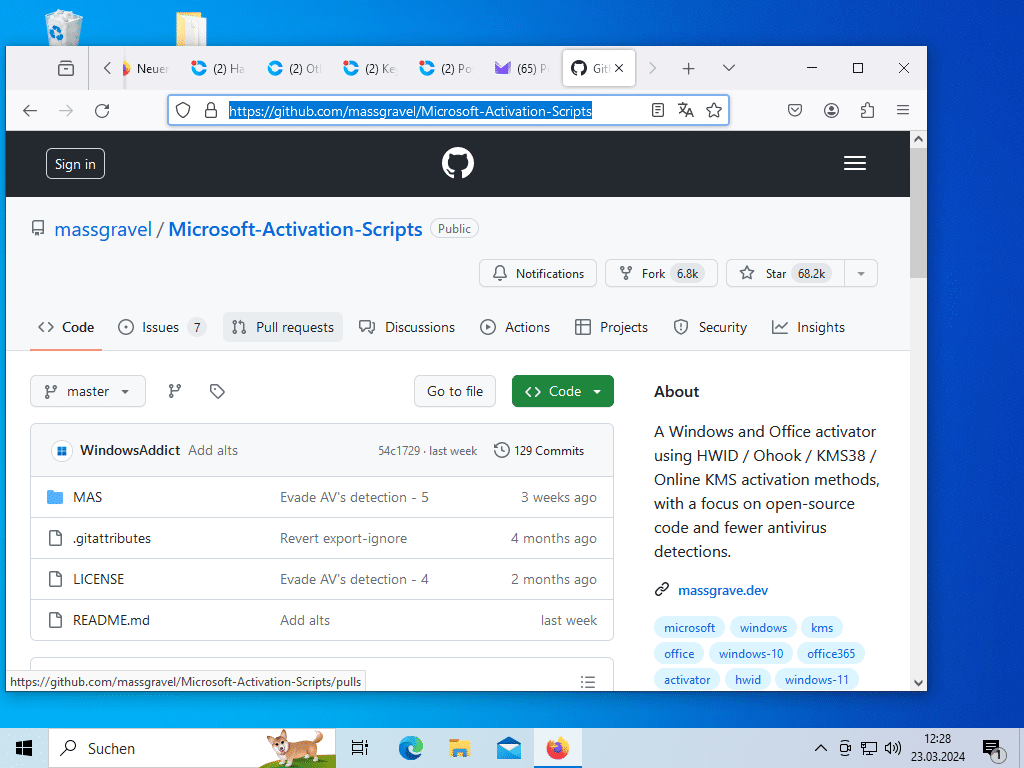Viewport: 1024px width, 768px height.
Task: Open Firefox reader view for this page
Action: click(656, 110)
